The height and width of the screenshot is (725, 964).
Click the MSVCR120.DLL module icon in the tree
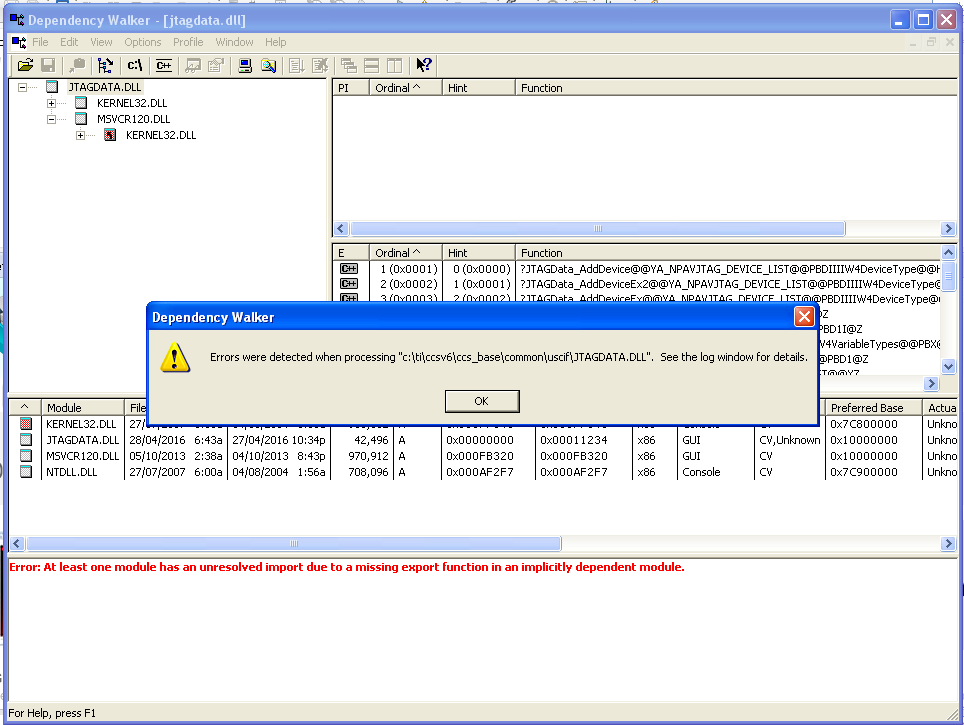point(81,119)
